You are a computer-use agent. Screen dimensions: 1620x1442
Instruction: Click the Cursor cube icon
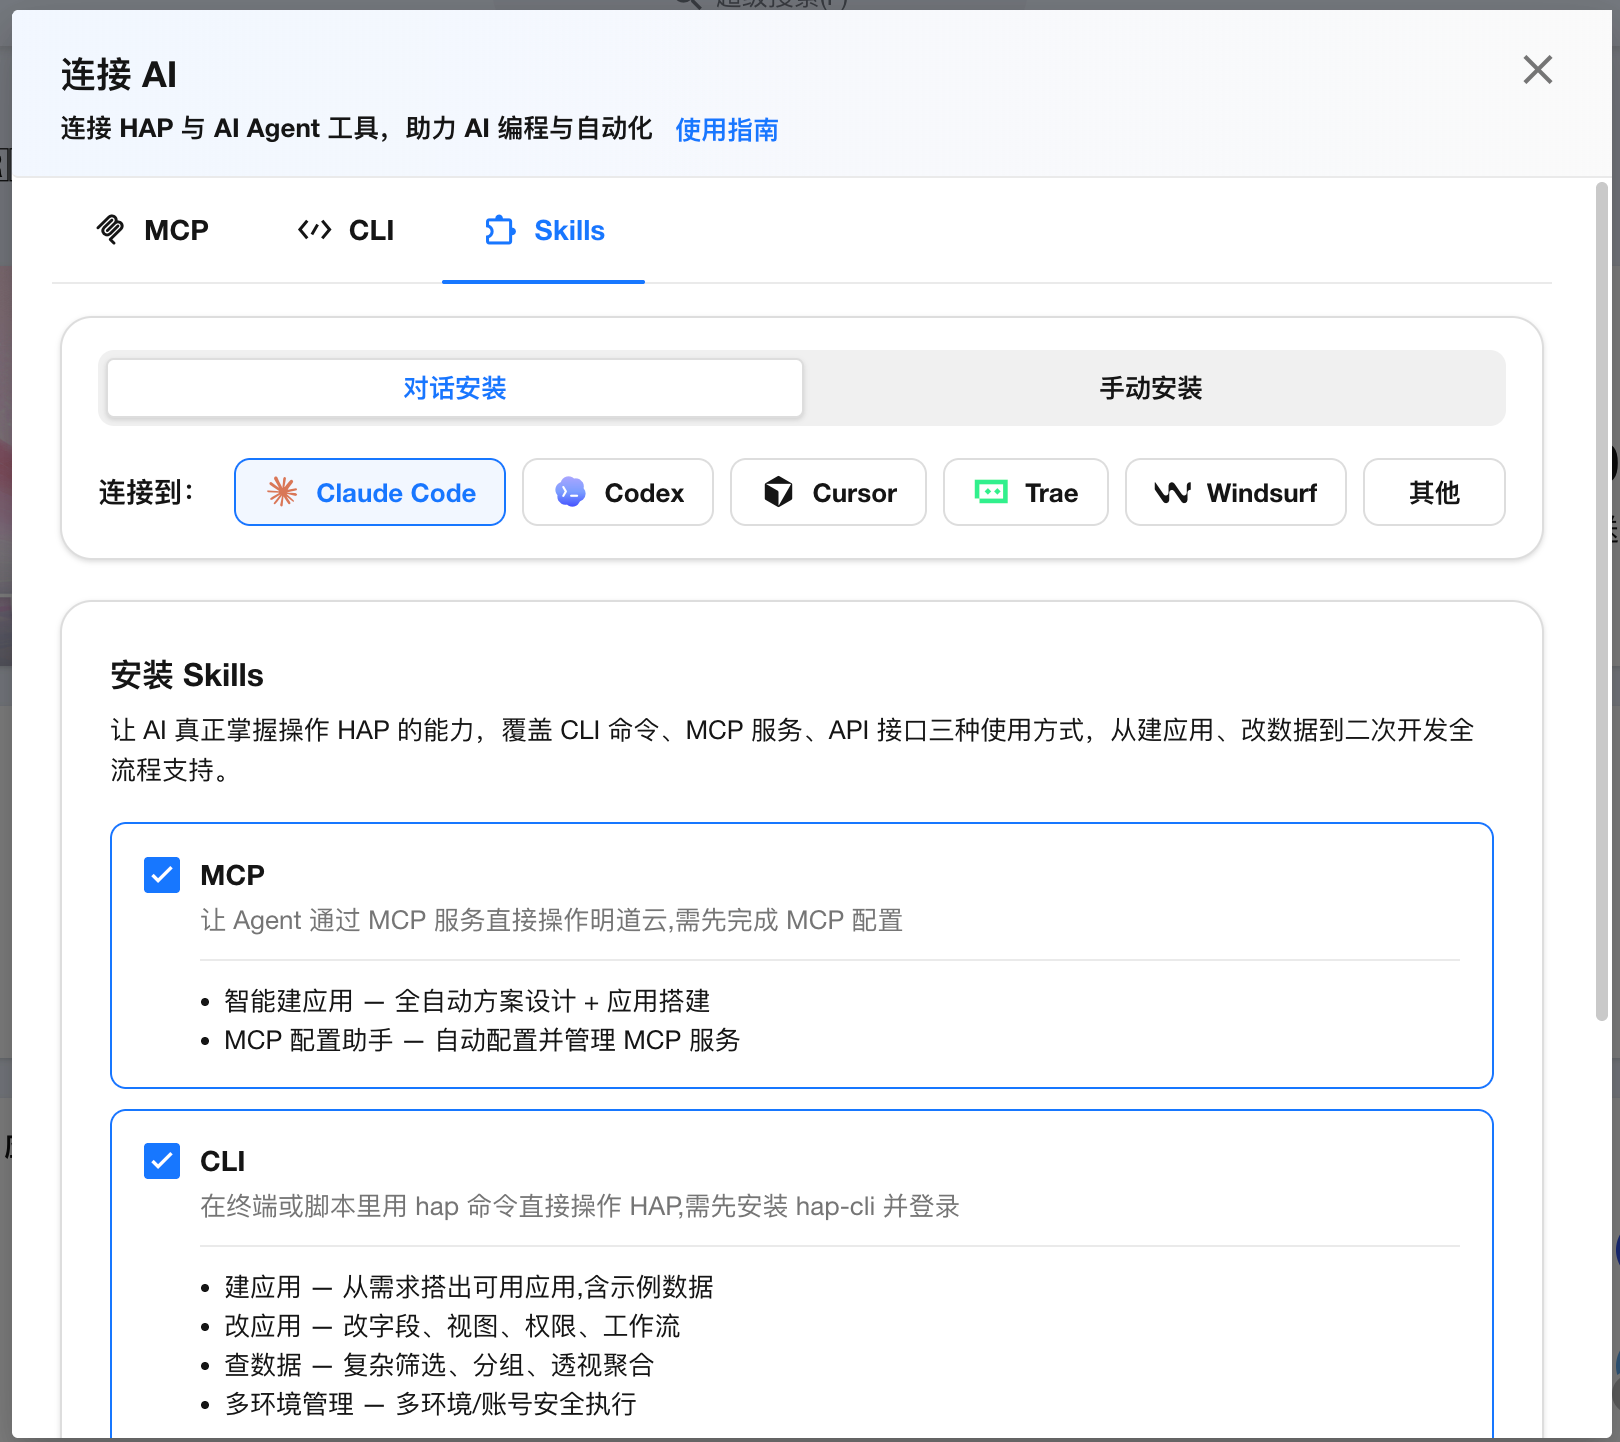tap(779, 492)
